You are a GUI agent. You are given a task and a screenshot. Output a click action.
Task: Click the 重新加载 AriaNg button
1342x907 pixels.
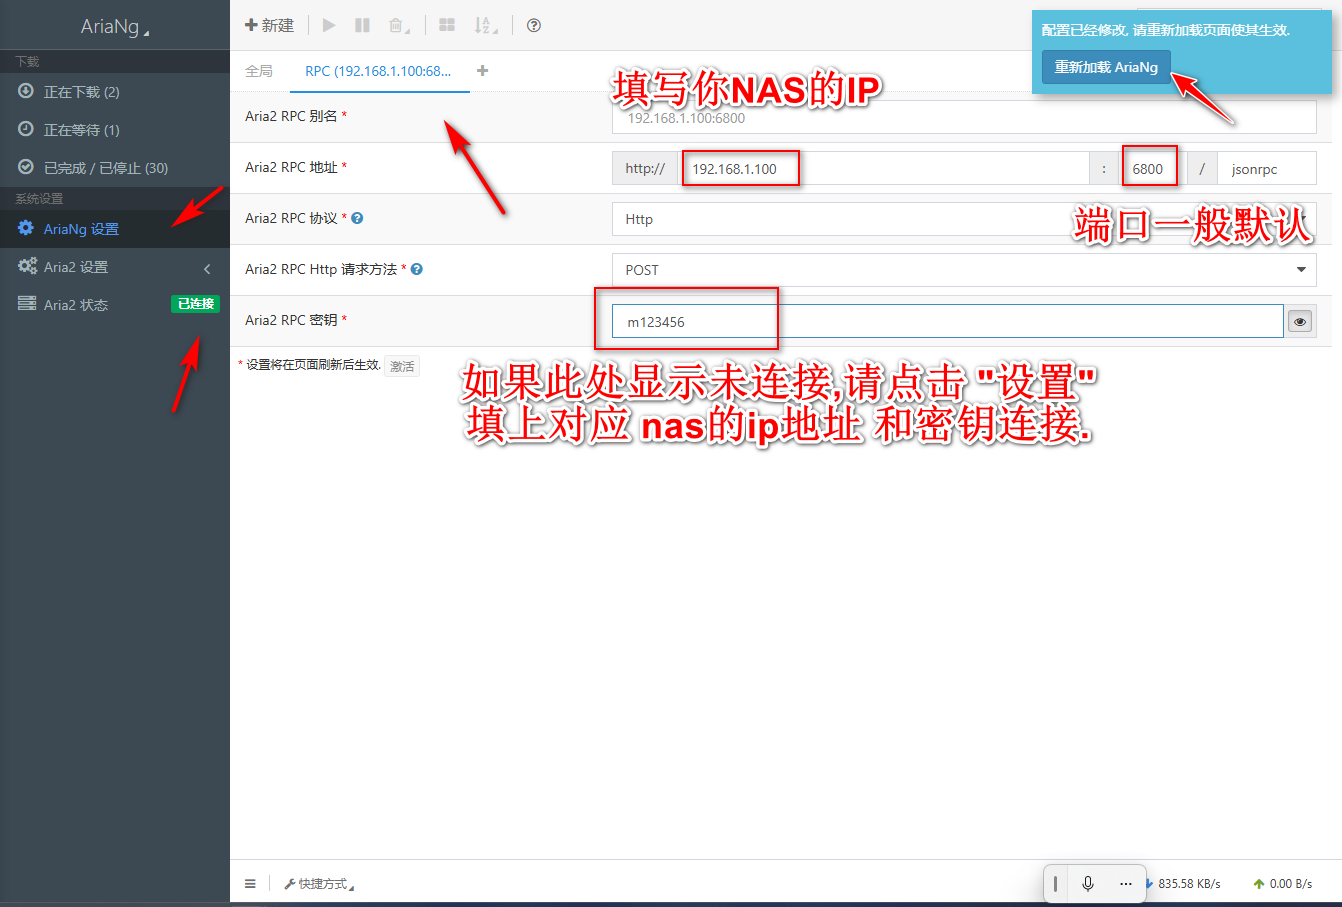tap(1106, 67)
